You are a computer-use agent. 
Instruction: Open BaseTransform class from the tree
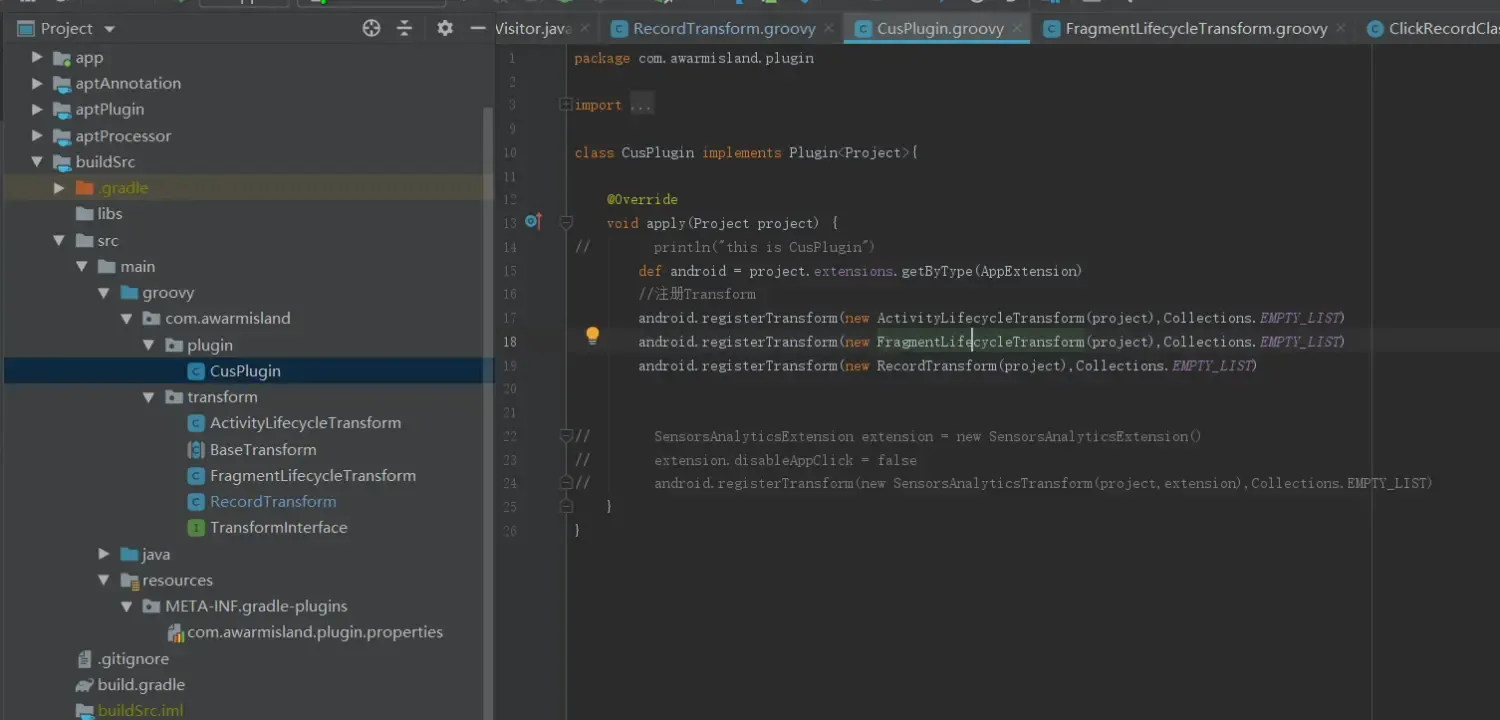point(262,450)
